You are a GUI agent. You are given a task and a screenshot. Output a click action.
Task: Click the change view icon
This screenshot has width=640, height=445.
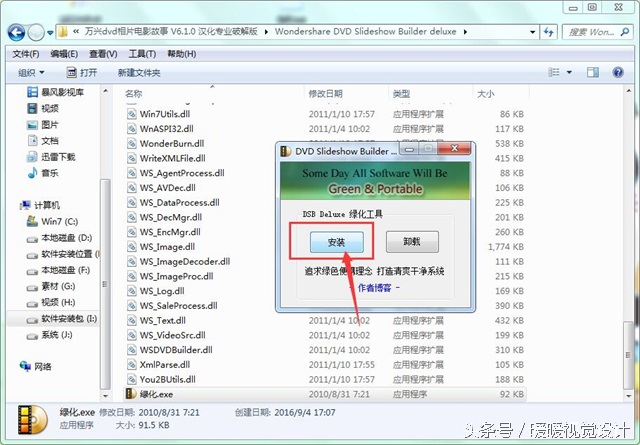[554, 72]
